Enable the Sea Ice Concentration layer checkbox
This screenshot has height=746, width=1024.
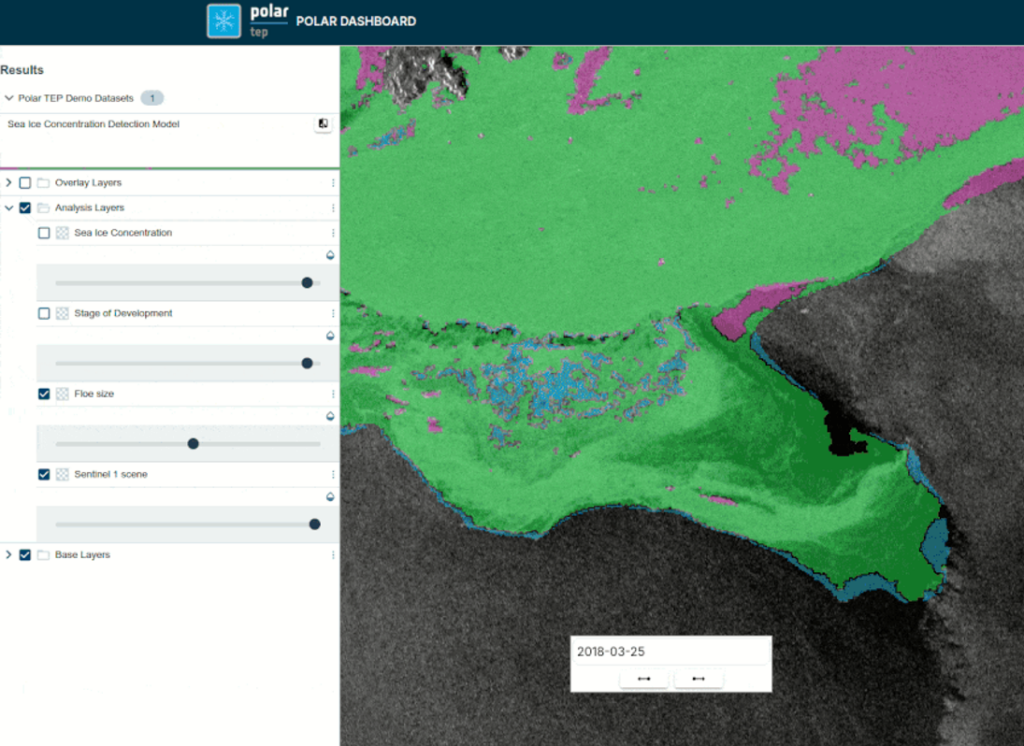point(44,233)
